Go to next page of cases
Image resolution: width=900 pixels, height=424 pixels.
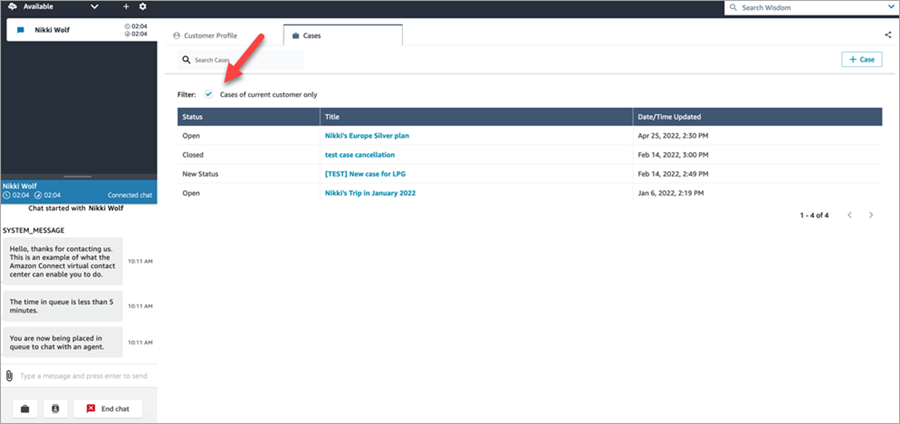click(x=871, y=215)
